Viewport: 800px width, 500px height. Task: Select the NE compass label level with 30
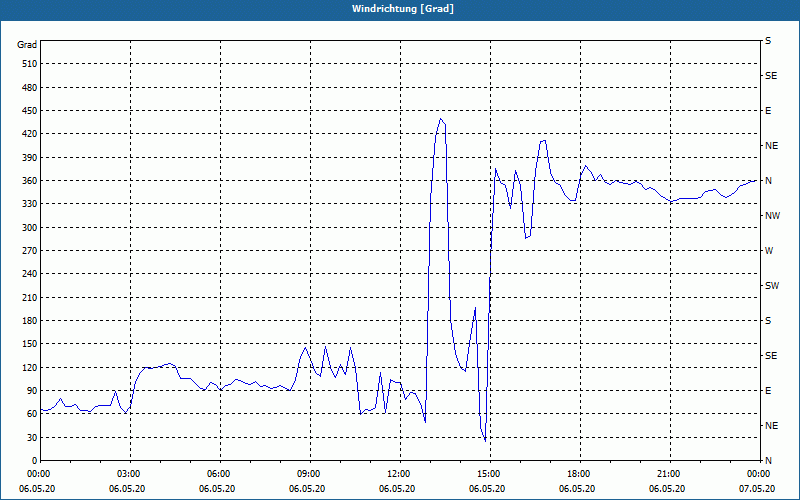point(772,426)
